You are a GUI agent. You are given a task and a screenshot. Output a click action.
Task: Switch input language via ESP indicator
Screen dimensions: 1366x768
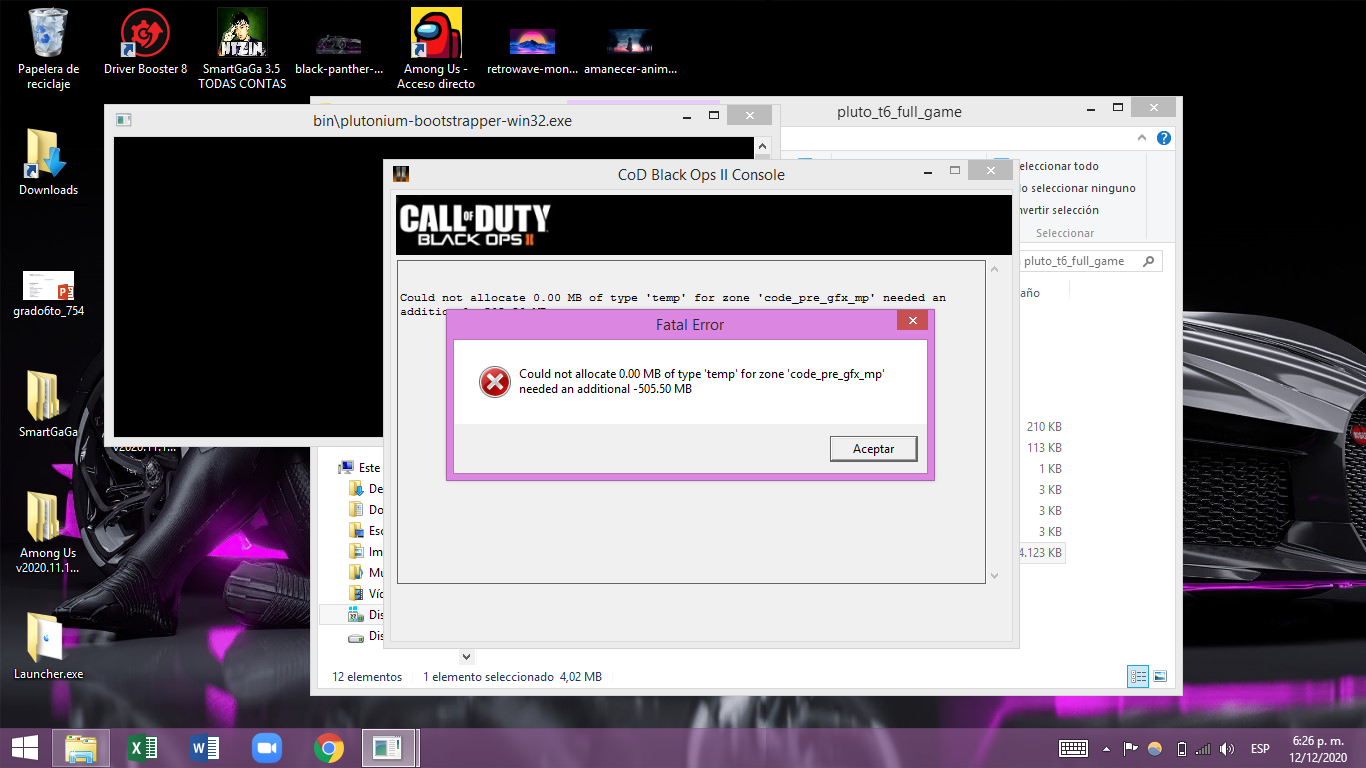pyautogui.click(x=1260, y=748)
